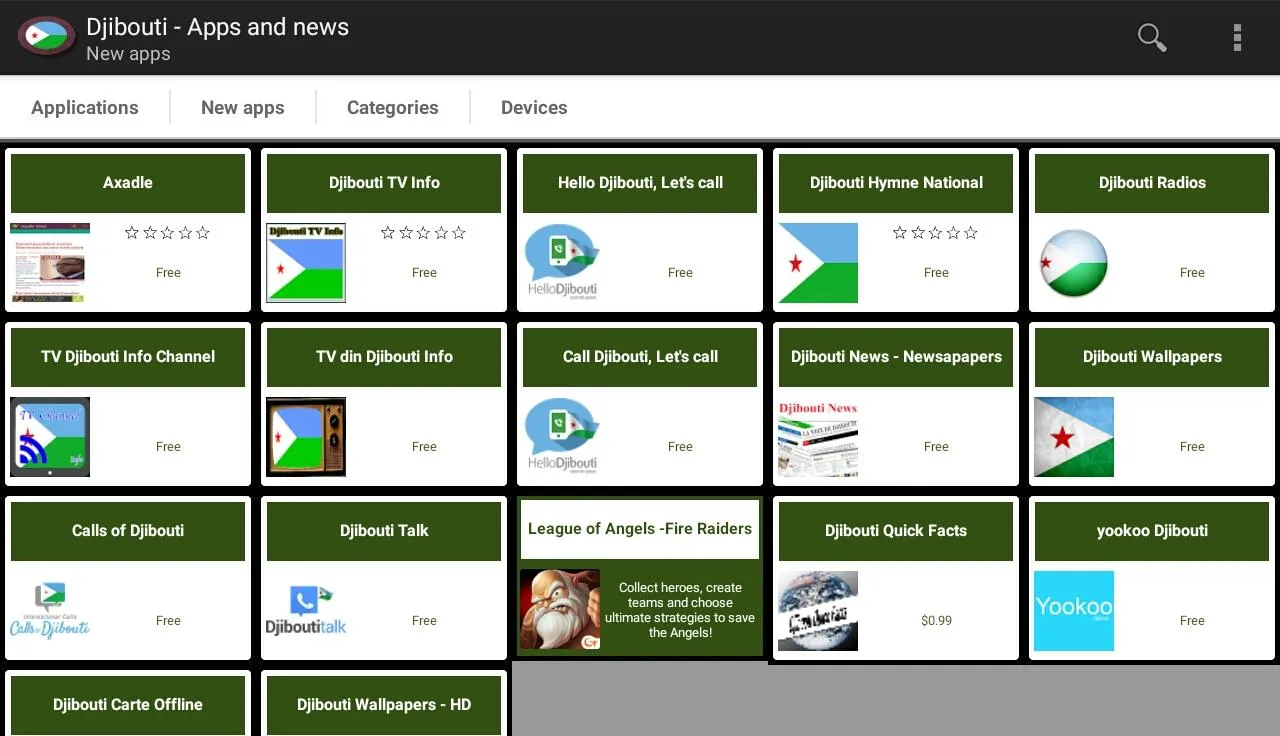Click the Free label under Djibouti Wallpapers
Viewport: 1280px width, 736px height.
coord(1192,446)
